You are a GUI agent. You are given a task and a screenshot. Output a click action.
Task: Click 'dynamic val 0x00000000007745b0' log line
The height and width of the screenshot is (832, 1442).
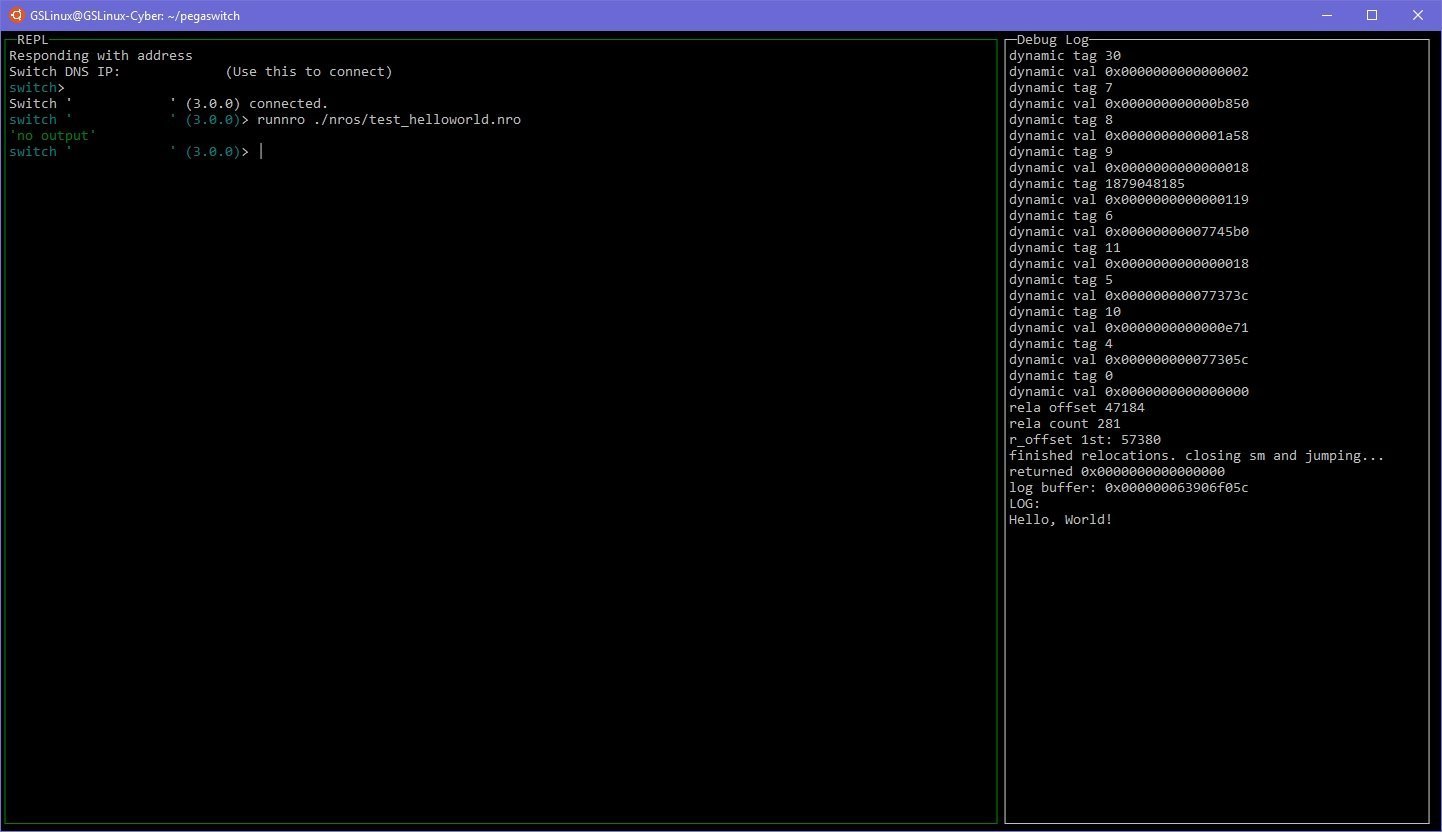coord(1129,232)
